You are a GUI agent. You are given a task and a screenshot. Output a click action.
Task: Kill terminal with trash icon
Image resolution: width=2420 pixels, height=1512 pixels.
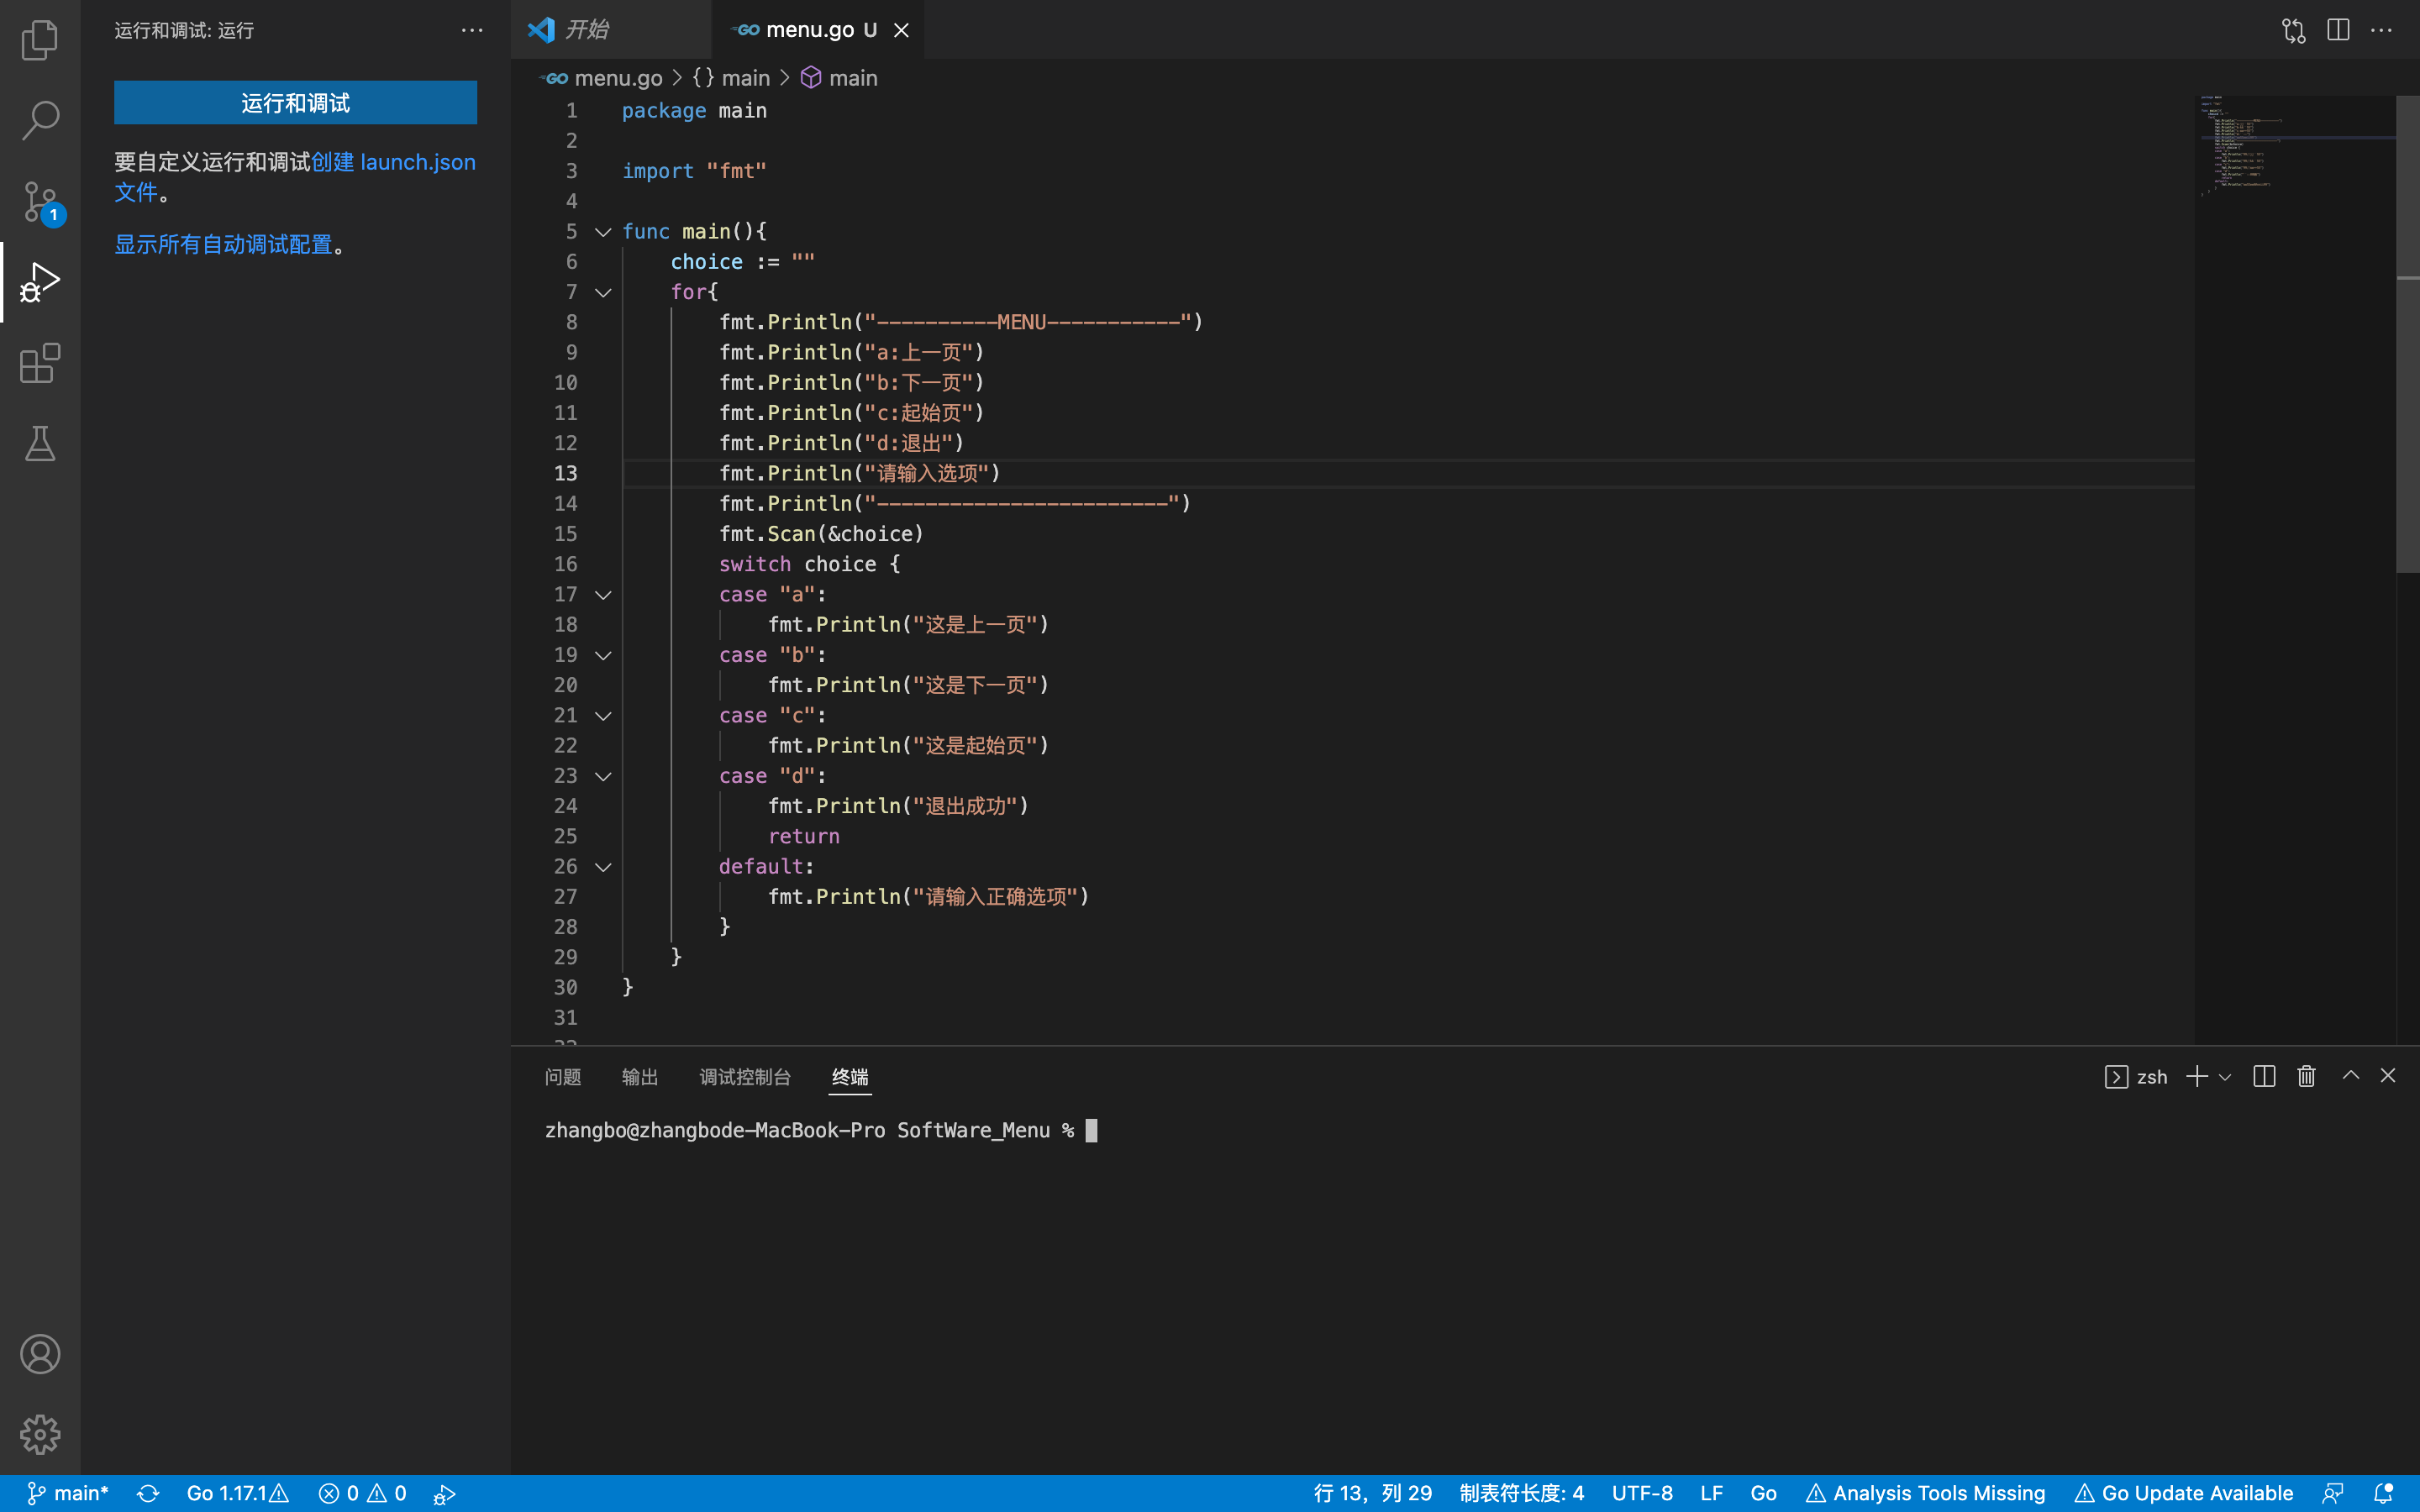pyautogui.click(x=2306, y=1076)
